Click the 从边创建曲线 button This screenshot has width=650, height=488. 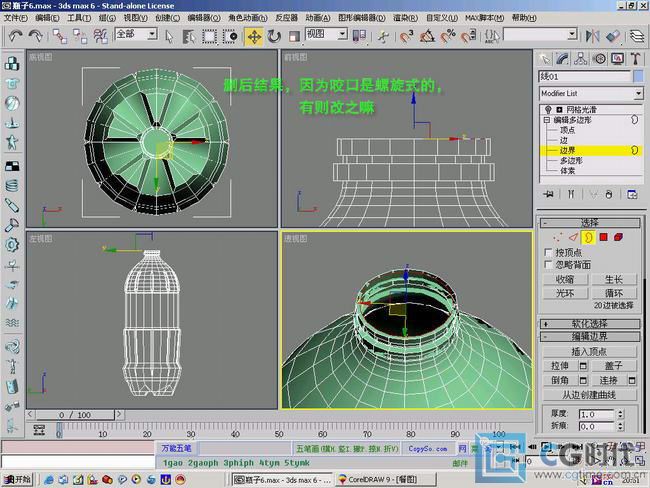click(x=589, y=395)
